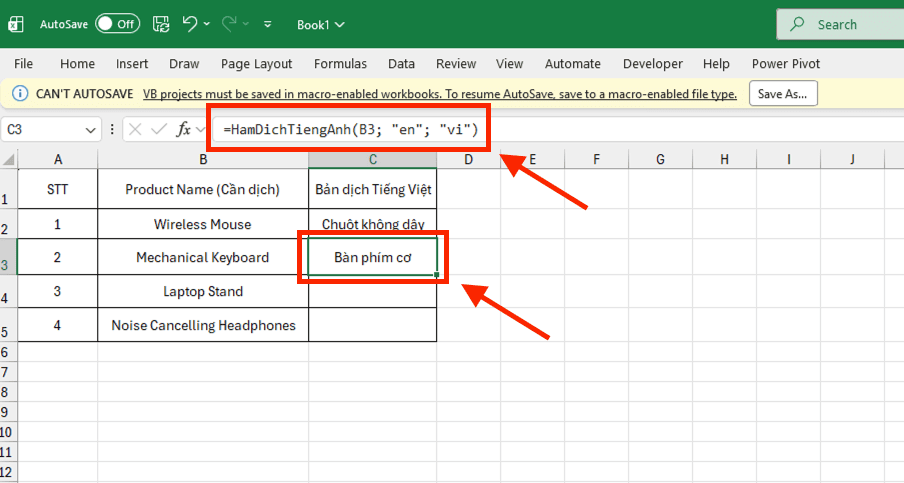Viewport: 904px width, 483px height.
Task: Click the info icon in the autosave warning bar
Action: coord(20,93)
